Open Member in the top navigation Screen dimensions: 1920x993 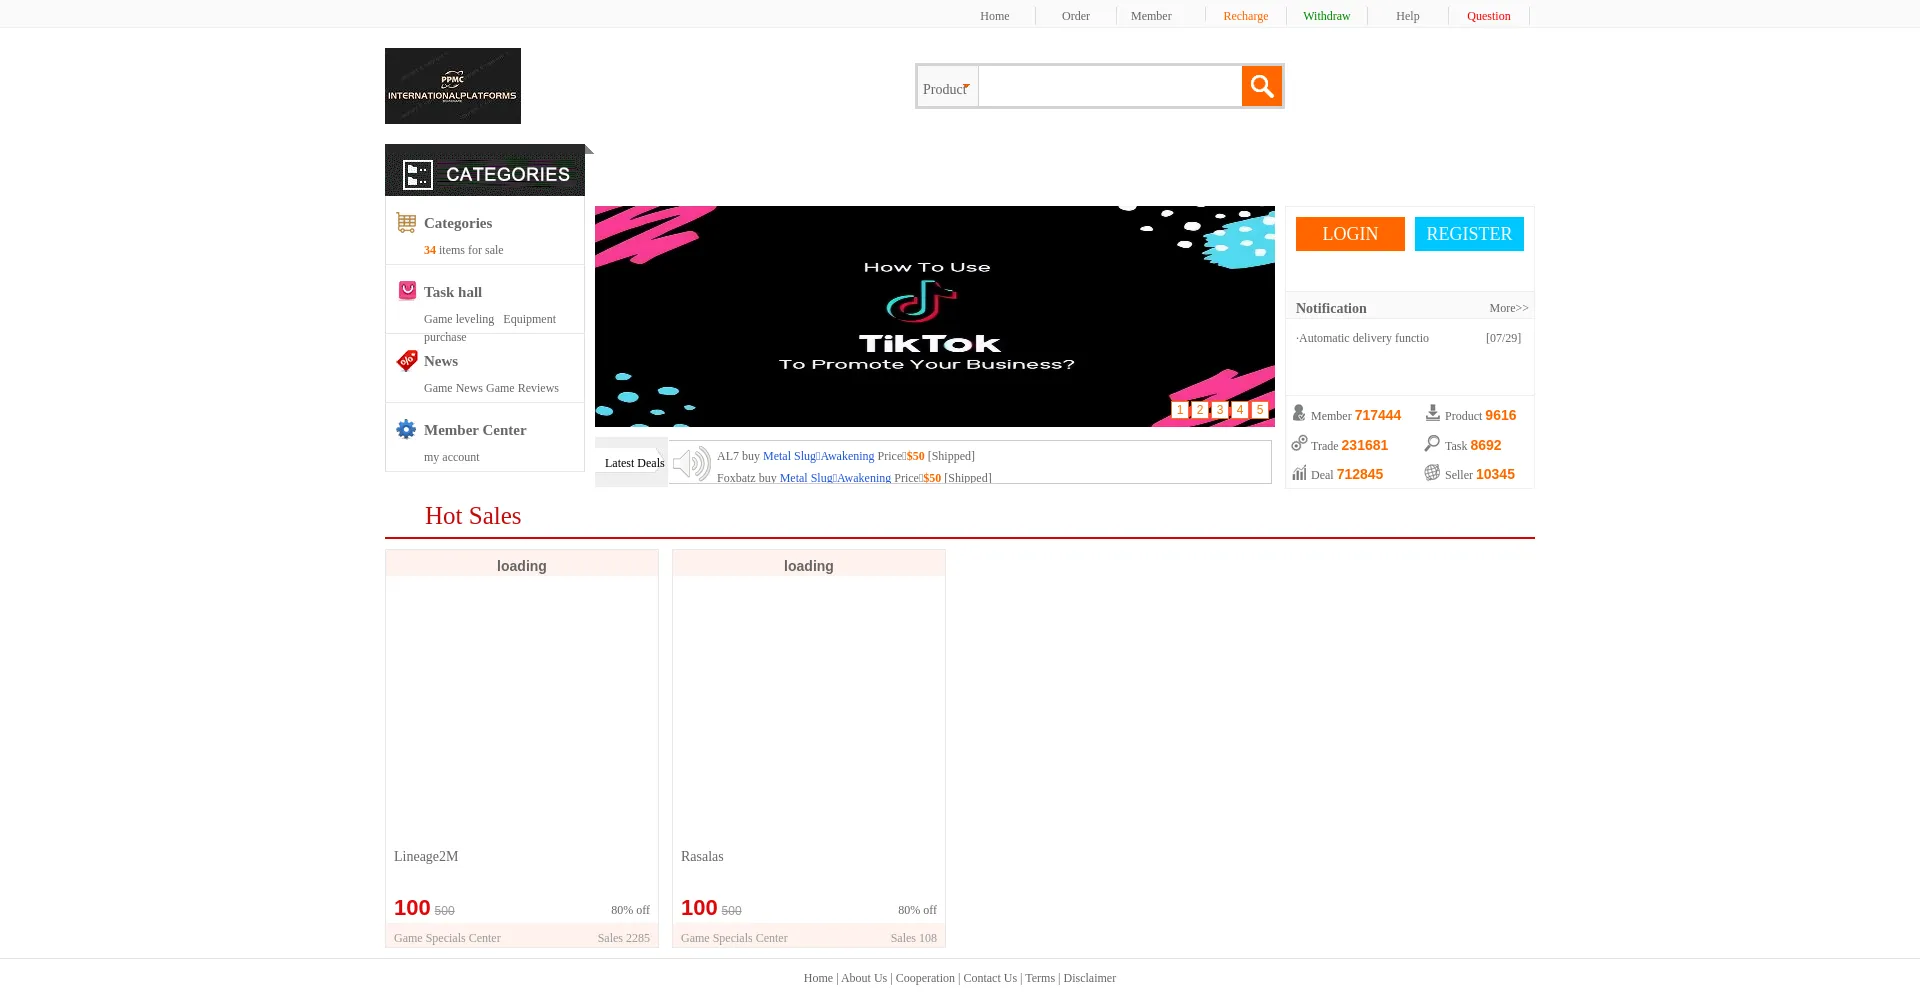(x=1151, y=16)
